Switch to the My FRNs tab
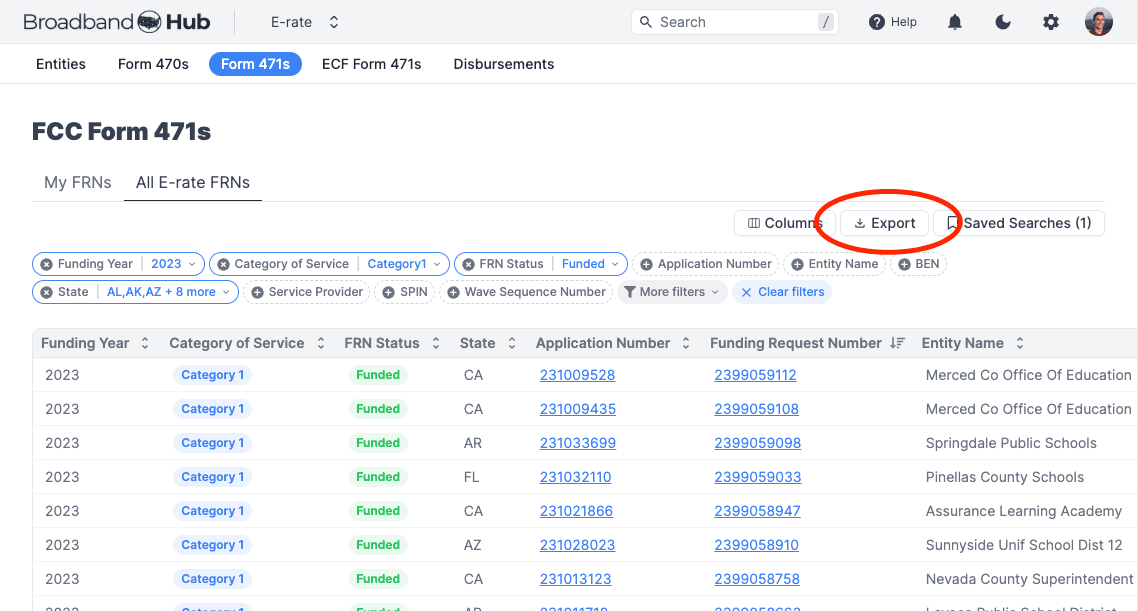 coord(77,182)
